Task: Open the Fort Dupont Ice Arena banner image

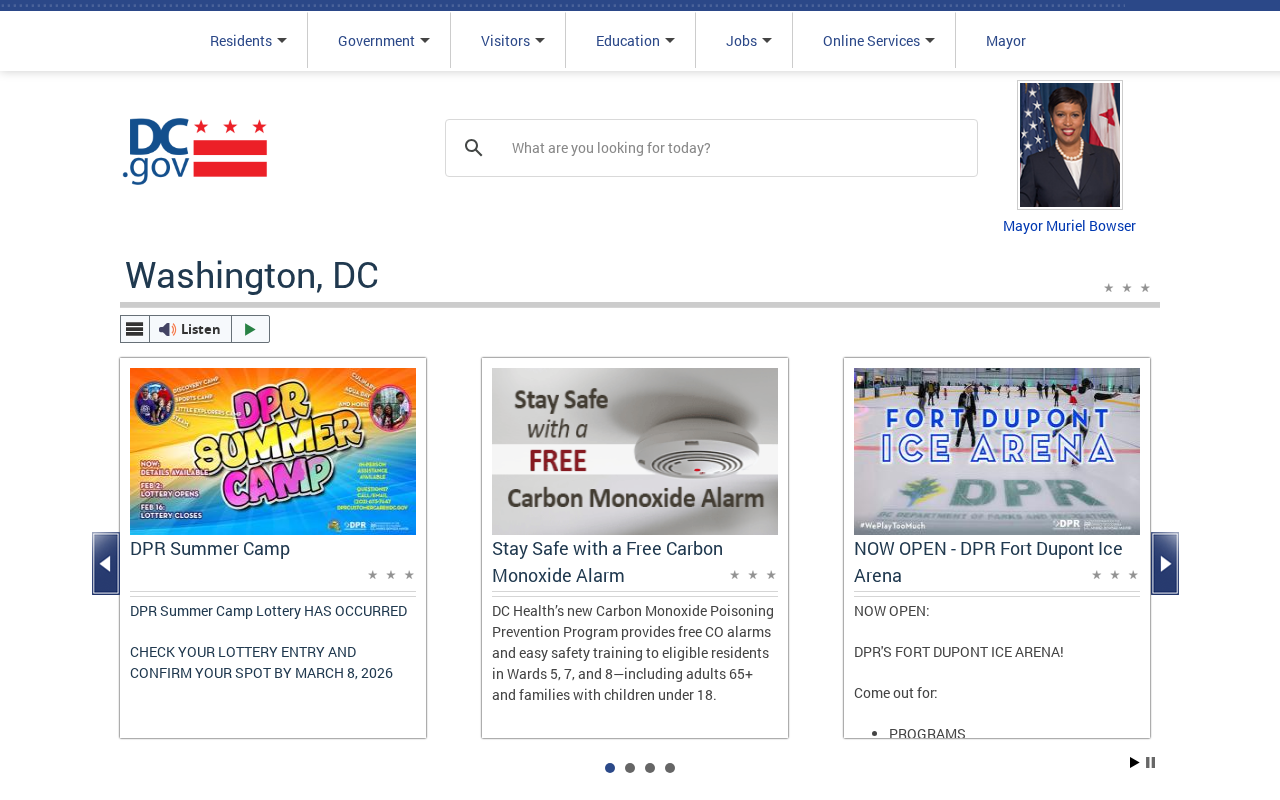Action: [997, 451]
